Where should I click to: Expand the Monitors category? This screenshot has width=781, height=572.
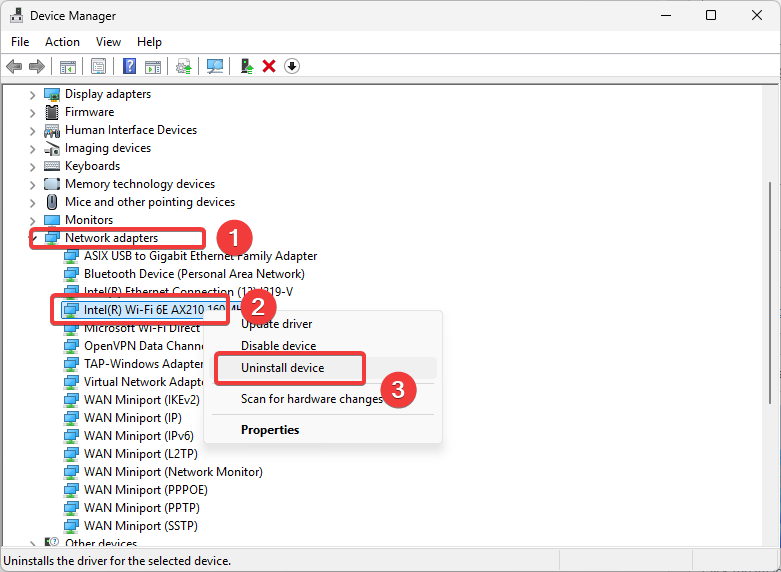pyautogui.click(x=32, y=220)
